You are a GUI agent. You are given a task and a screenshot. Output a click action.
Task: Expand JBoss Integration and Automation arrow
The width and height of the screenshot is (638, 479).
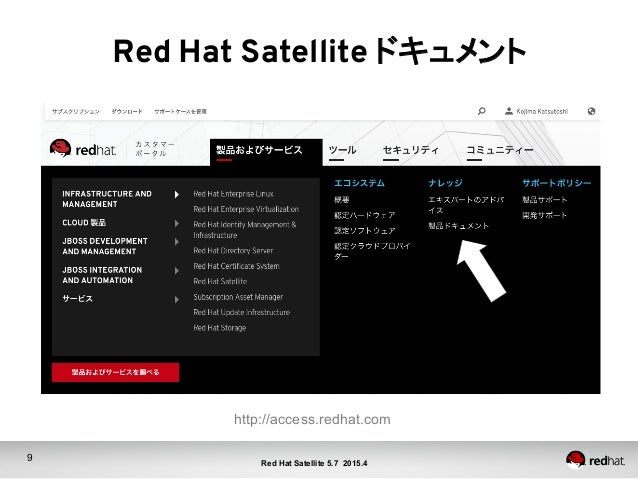click(x=177, y=271)
